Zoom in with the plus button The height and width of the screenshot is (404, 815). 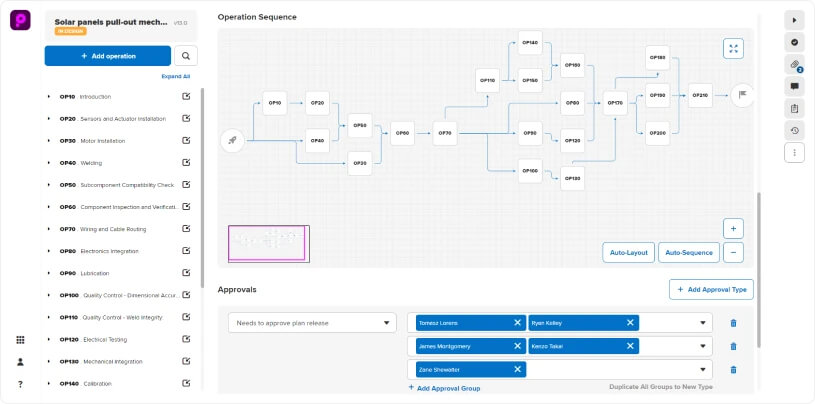click(733, 228)
